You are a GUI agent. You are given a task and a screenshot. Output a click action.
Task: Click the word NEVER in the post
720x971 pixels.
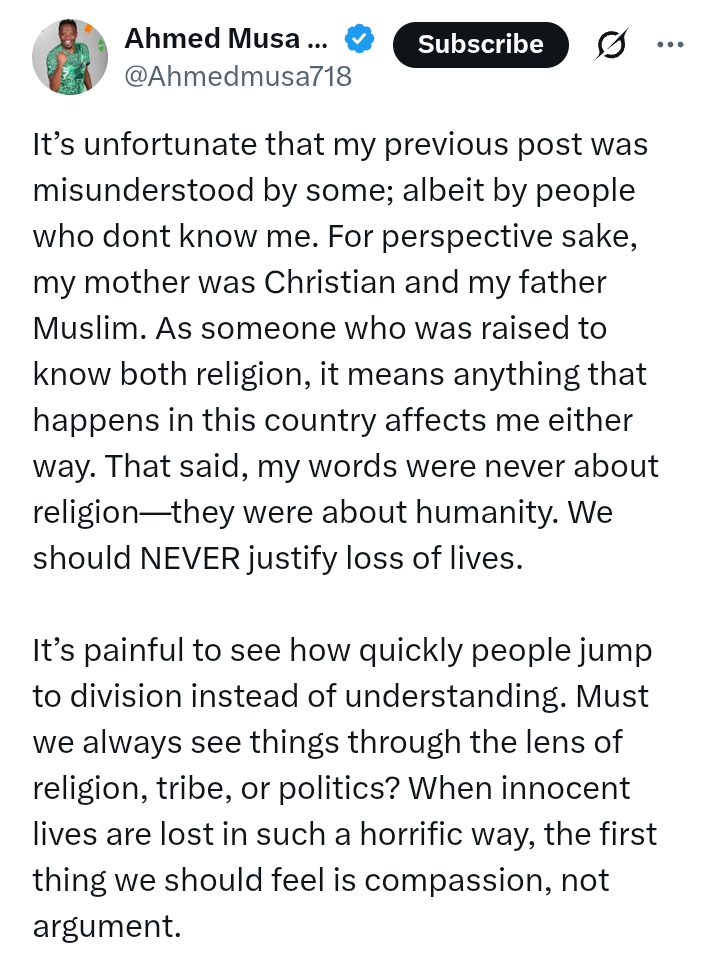[x=190, y=558]
